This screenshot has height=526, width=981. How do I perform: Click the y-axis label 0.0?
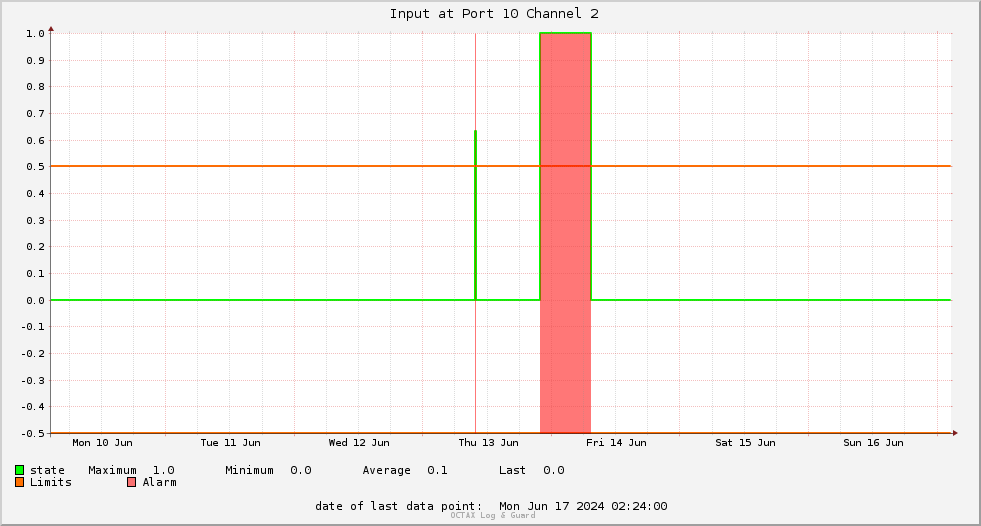tap(36, 300)
